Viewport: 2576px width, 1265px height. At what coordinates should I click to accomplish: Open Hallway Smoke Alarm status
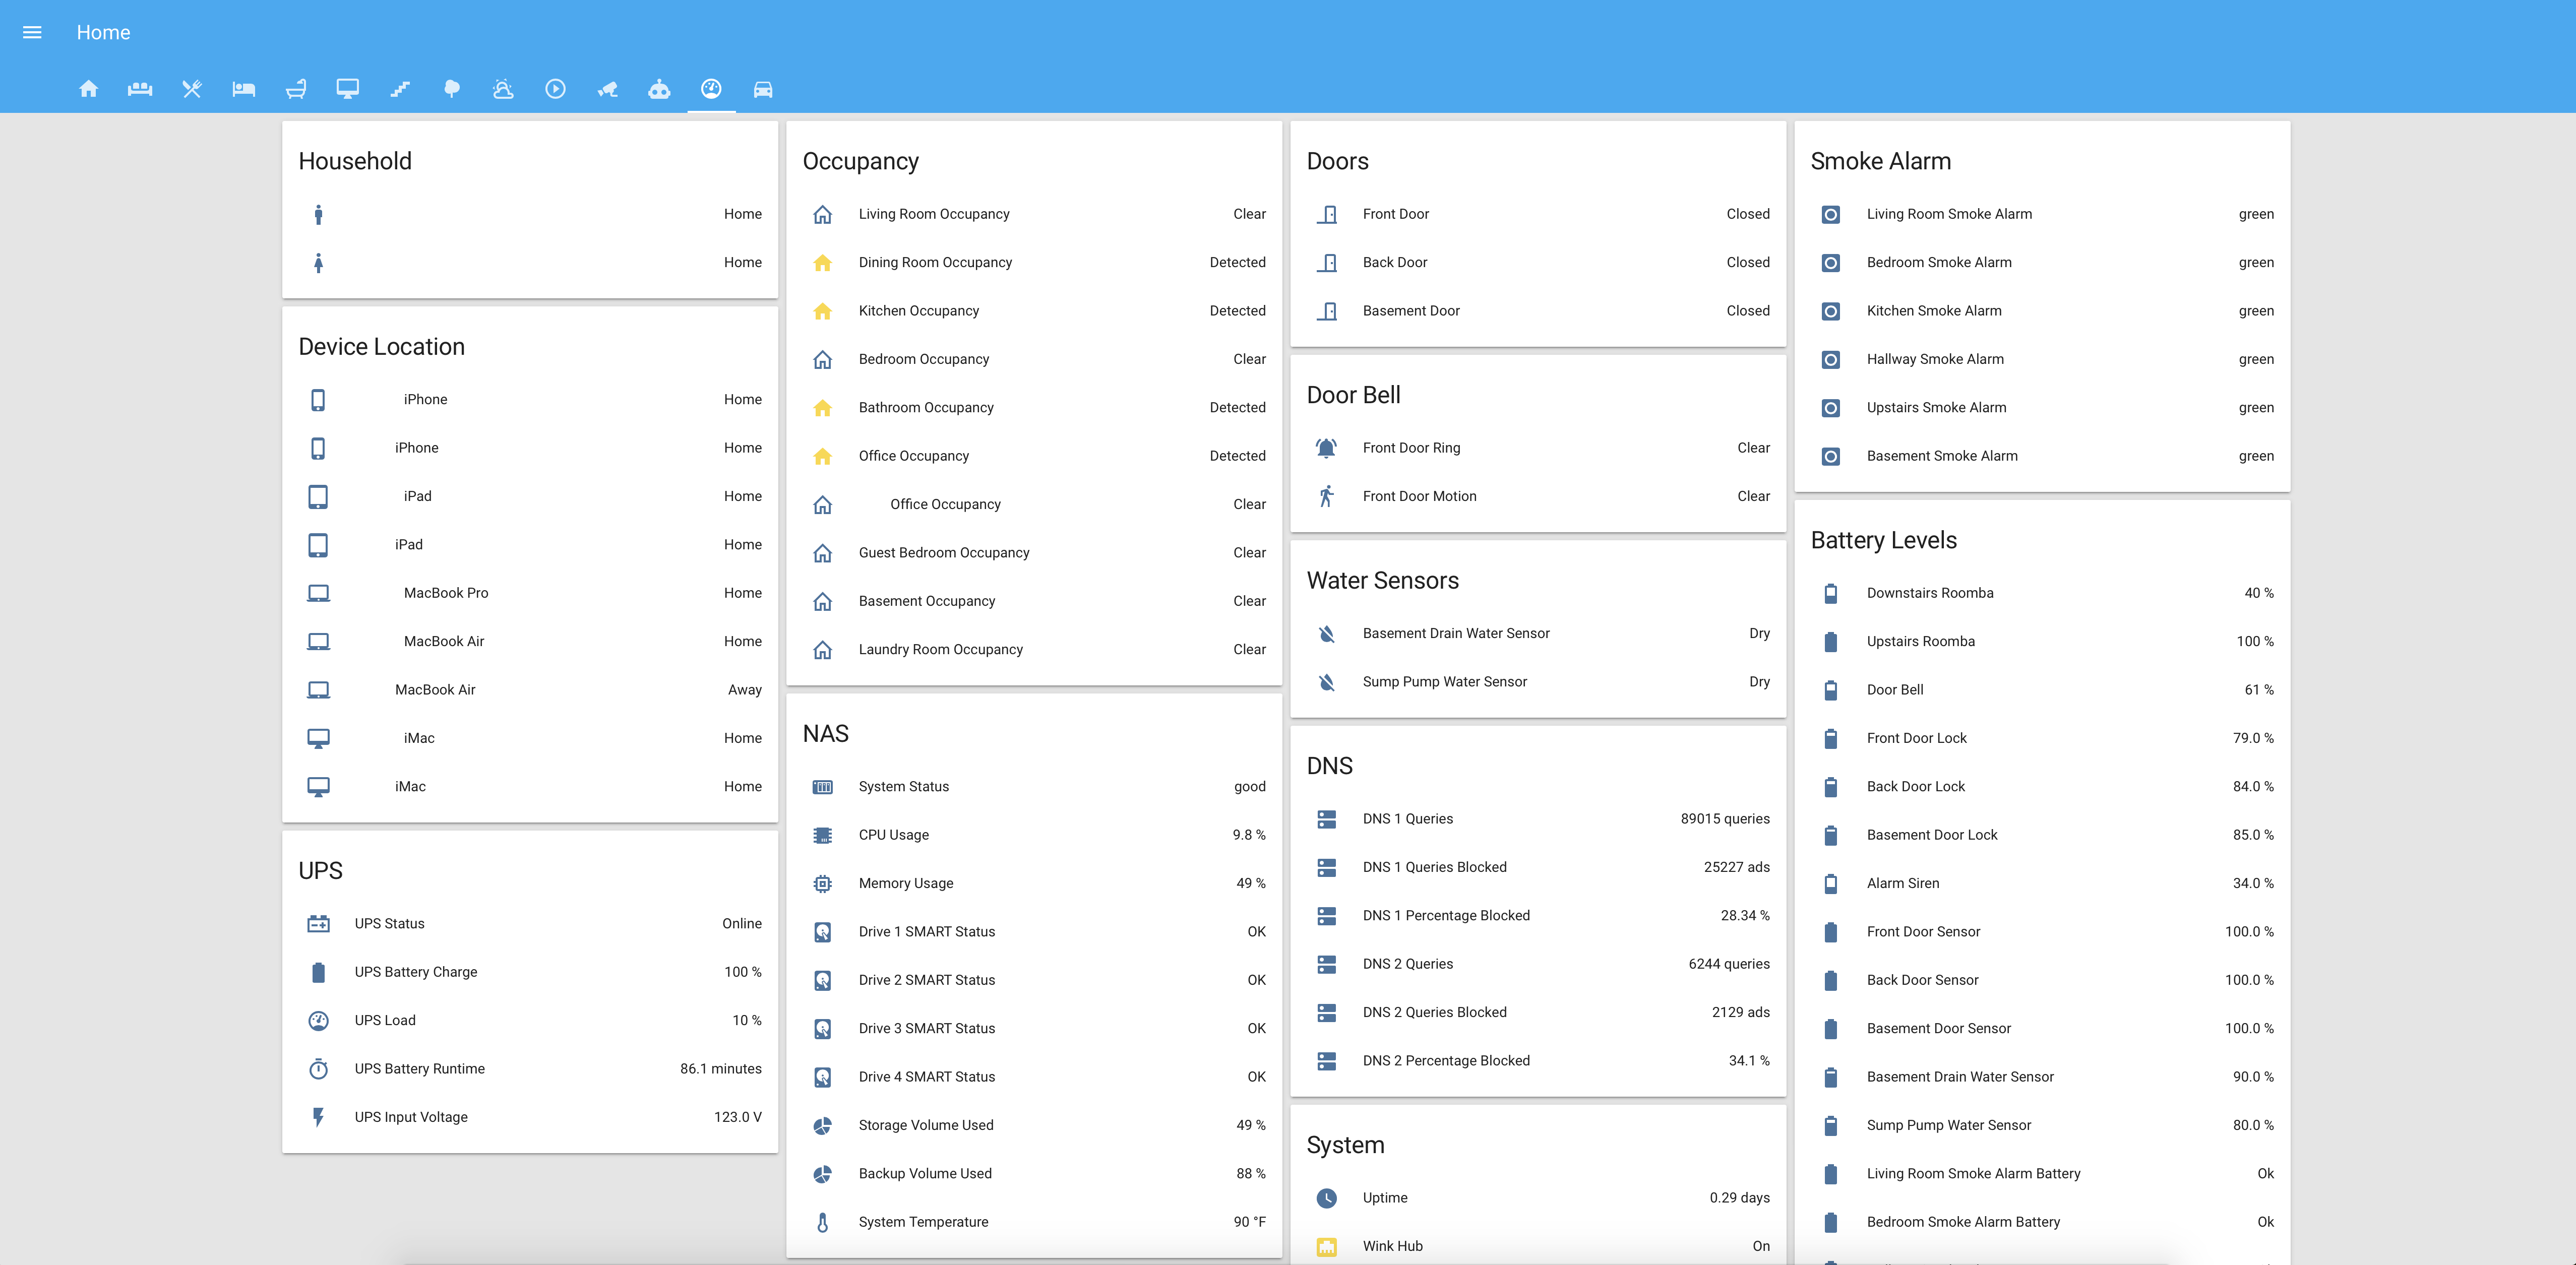coord(1934,359)
